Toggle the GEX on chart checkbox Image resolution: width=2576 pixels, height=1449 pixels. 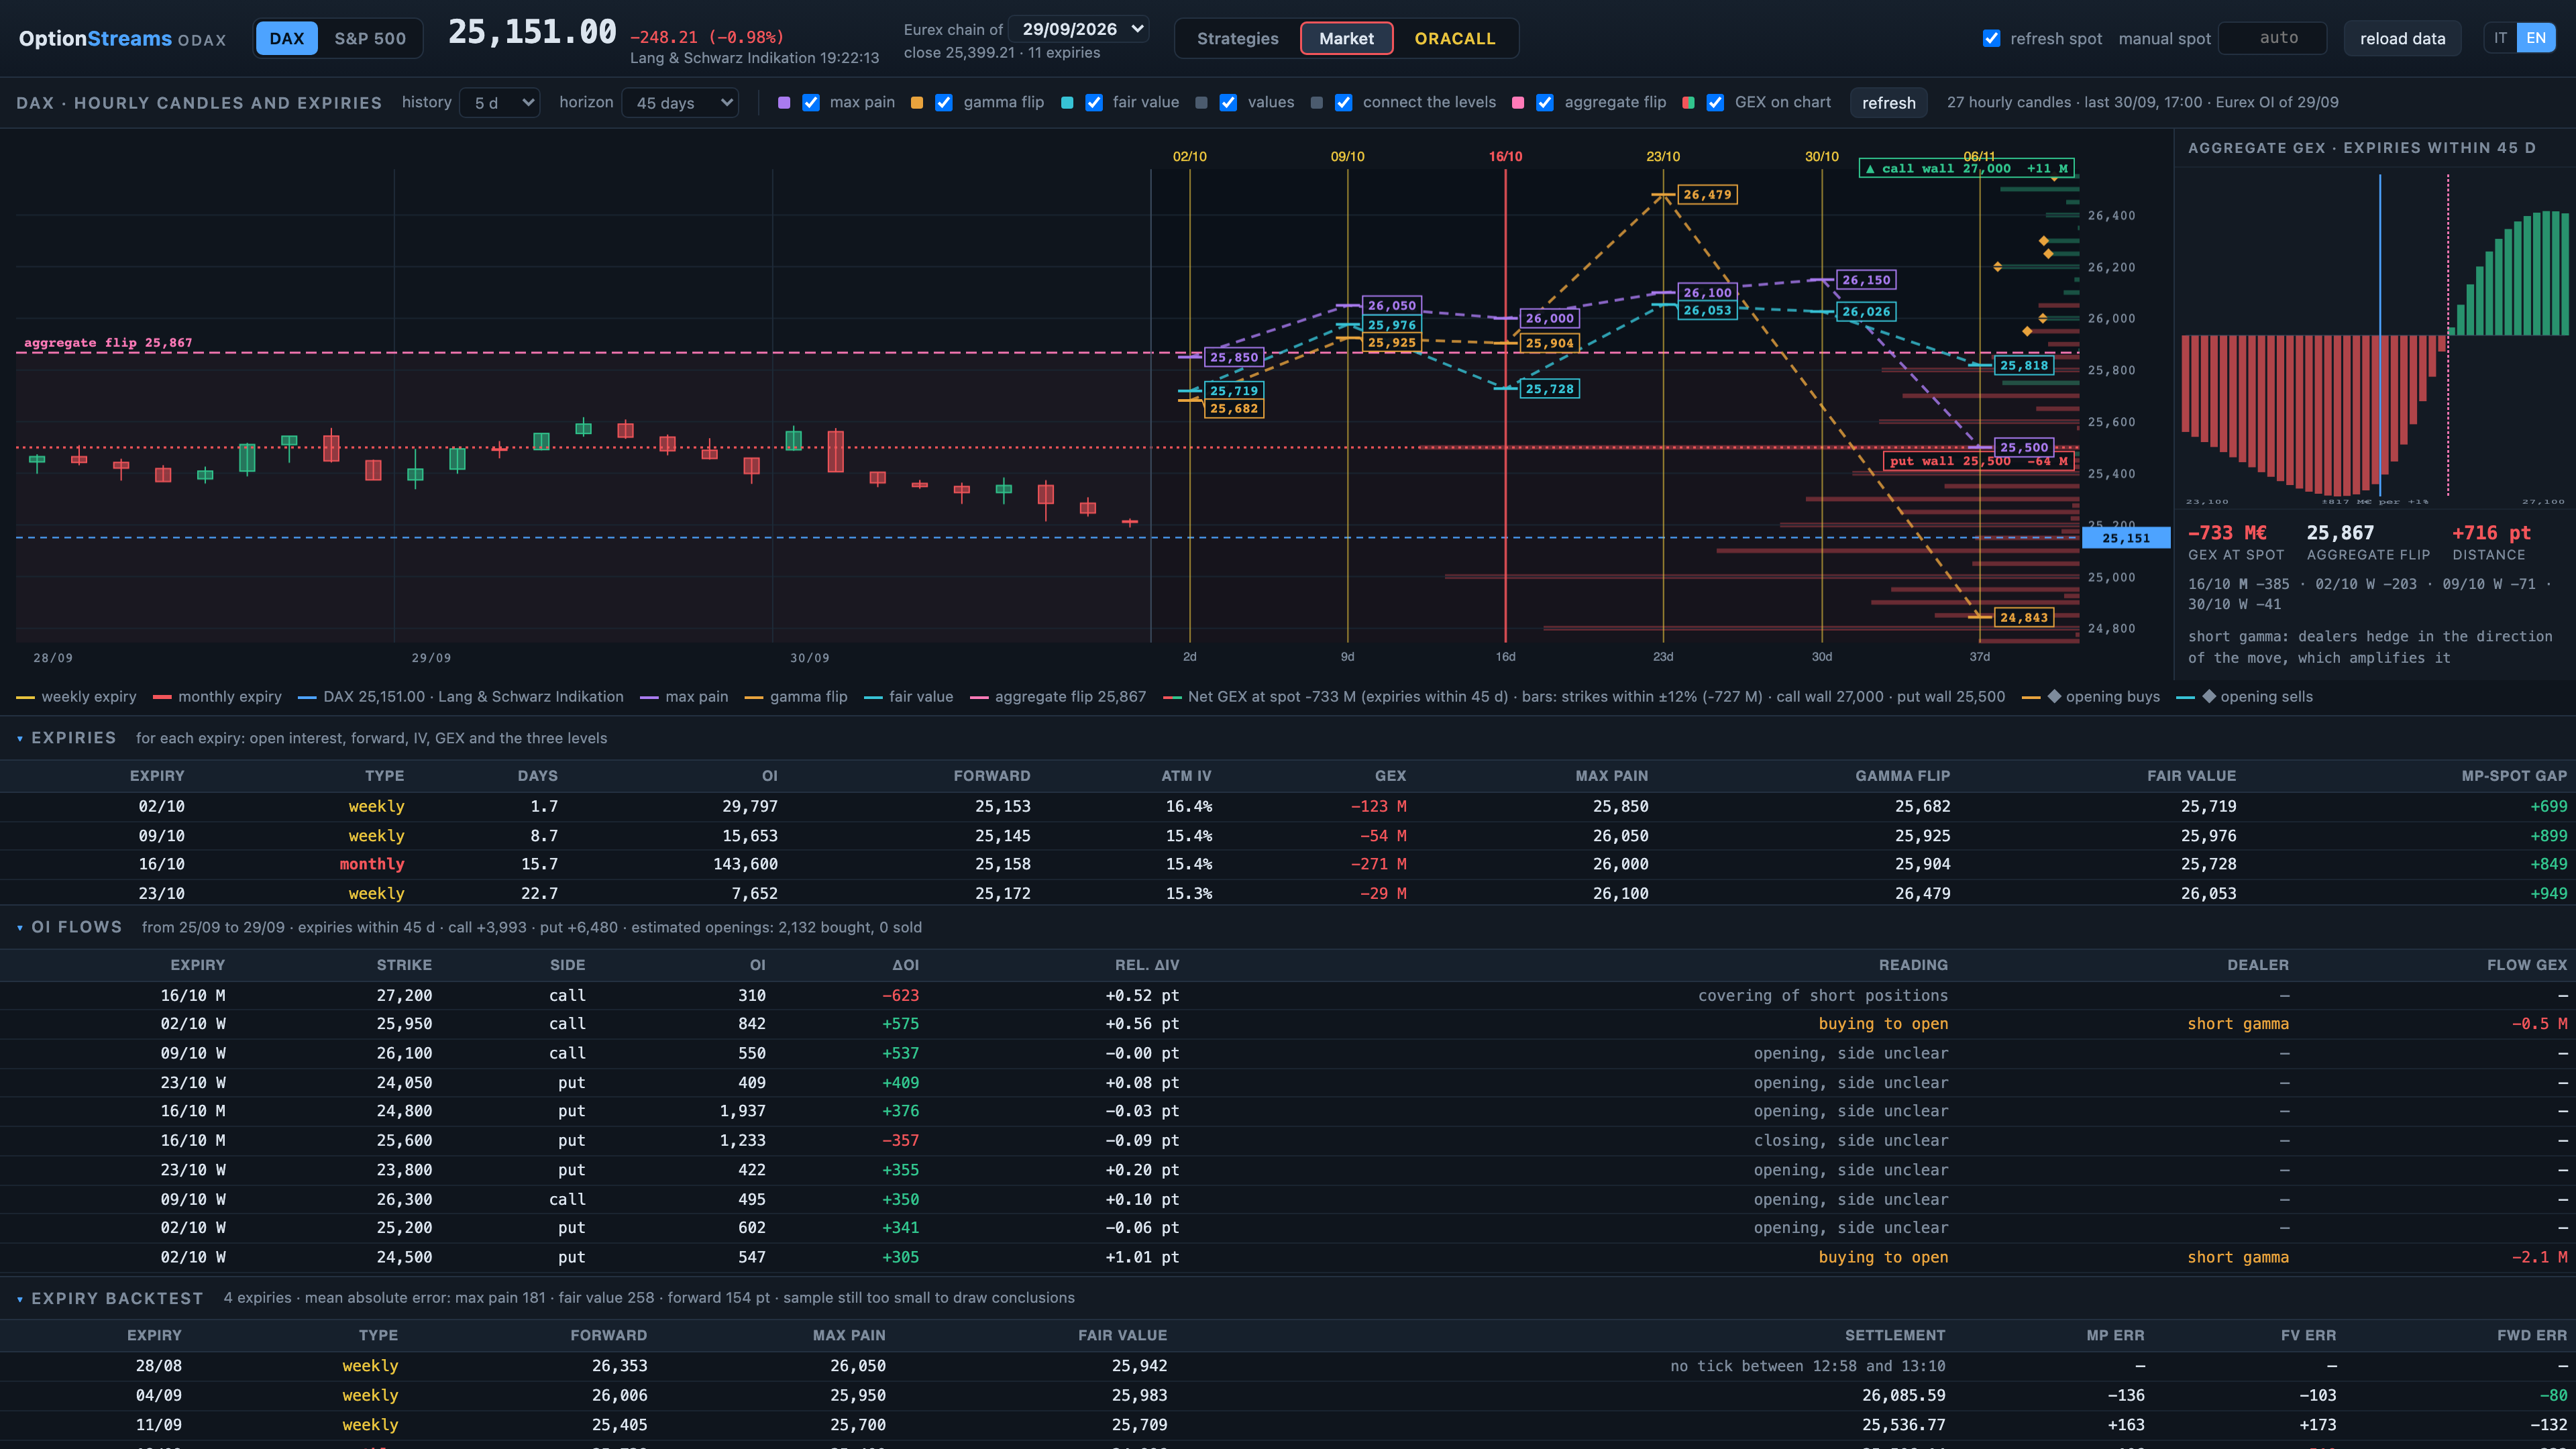[1715, 102]
